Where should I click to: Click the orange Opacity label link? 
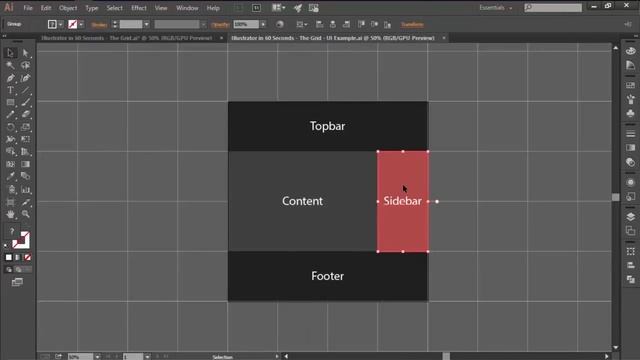tap(220, 24)
